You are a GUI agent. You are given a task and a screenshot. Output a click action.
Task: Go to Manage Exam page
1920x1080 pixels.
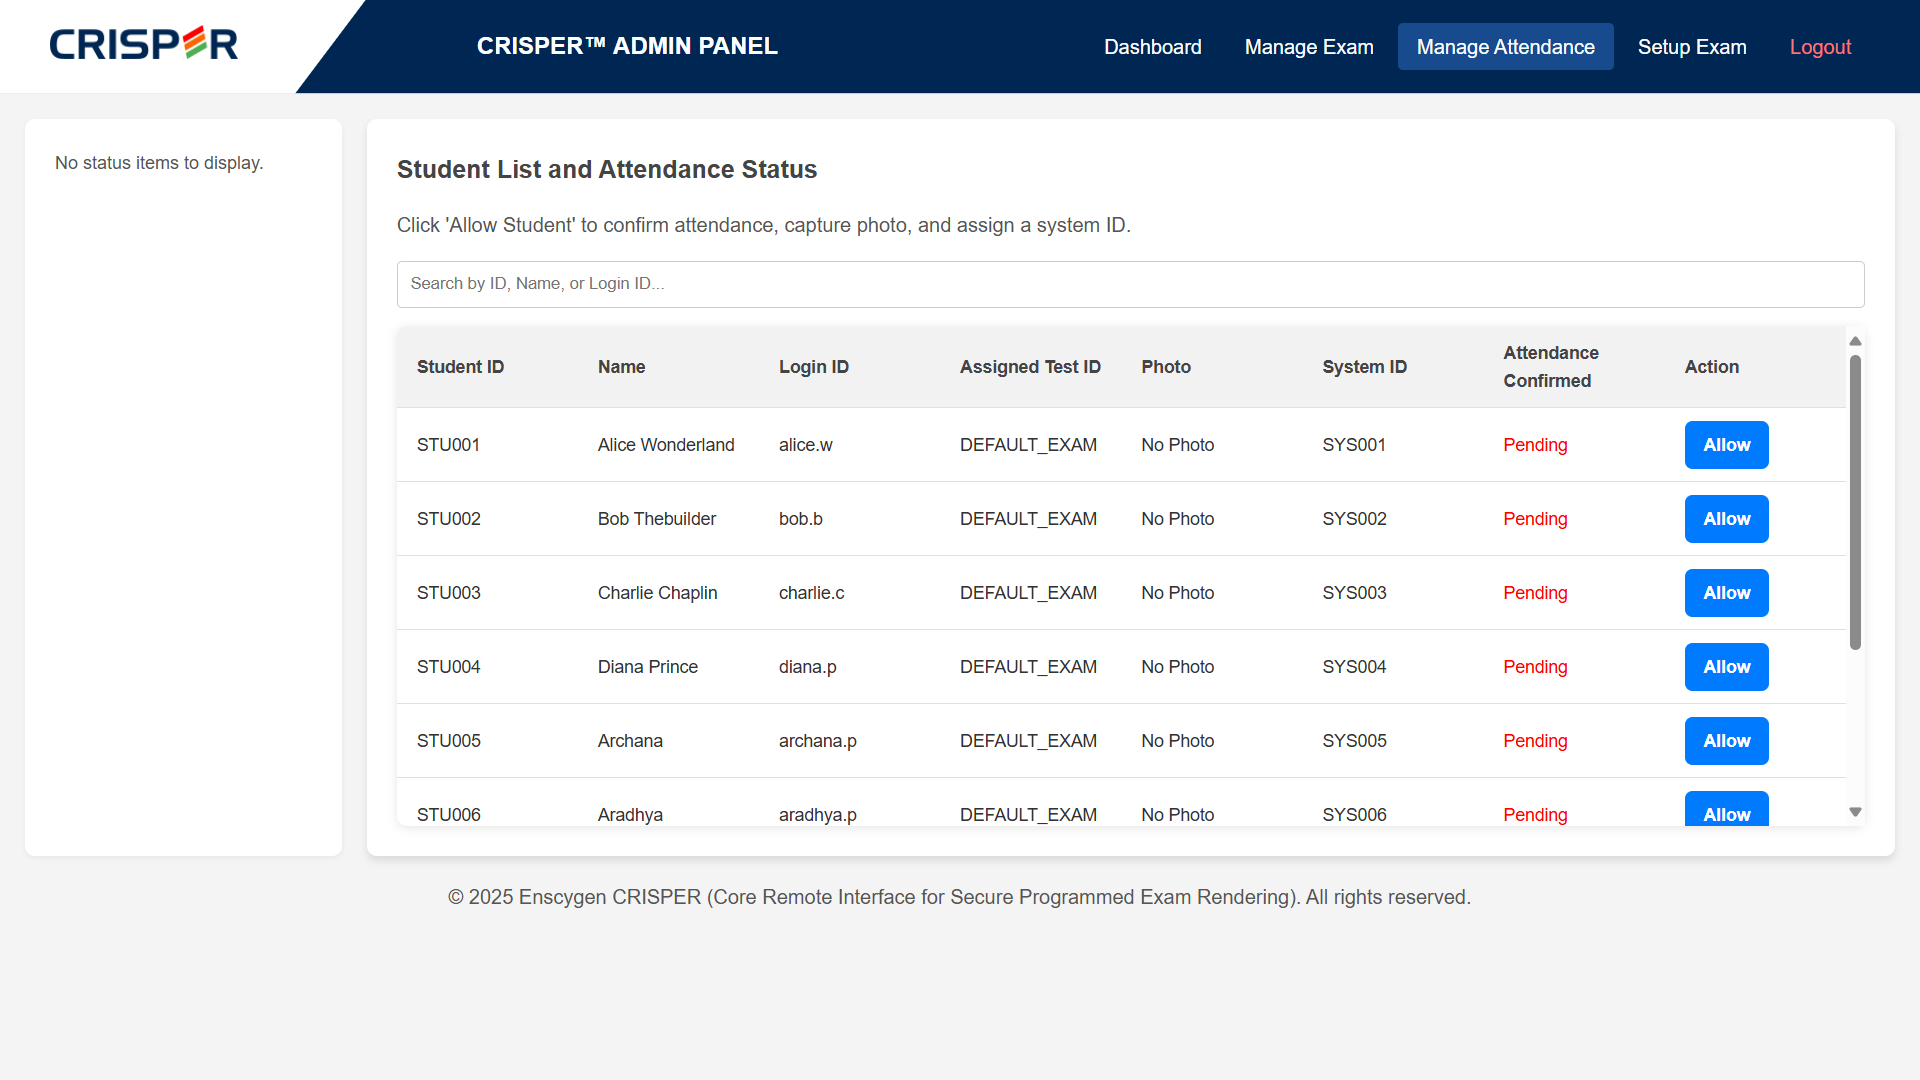tap(1309, 47)
